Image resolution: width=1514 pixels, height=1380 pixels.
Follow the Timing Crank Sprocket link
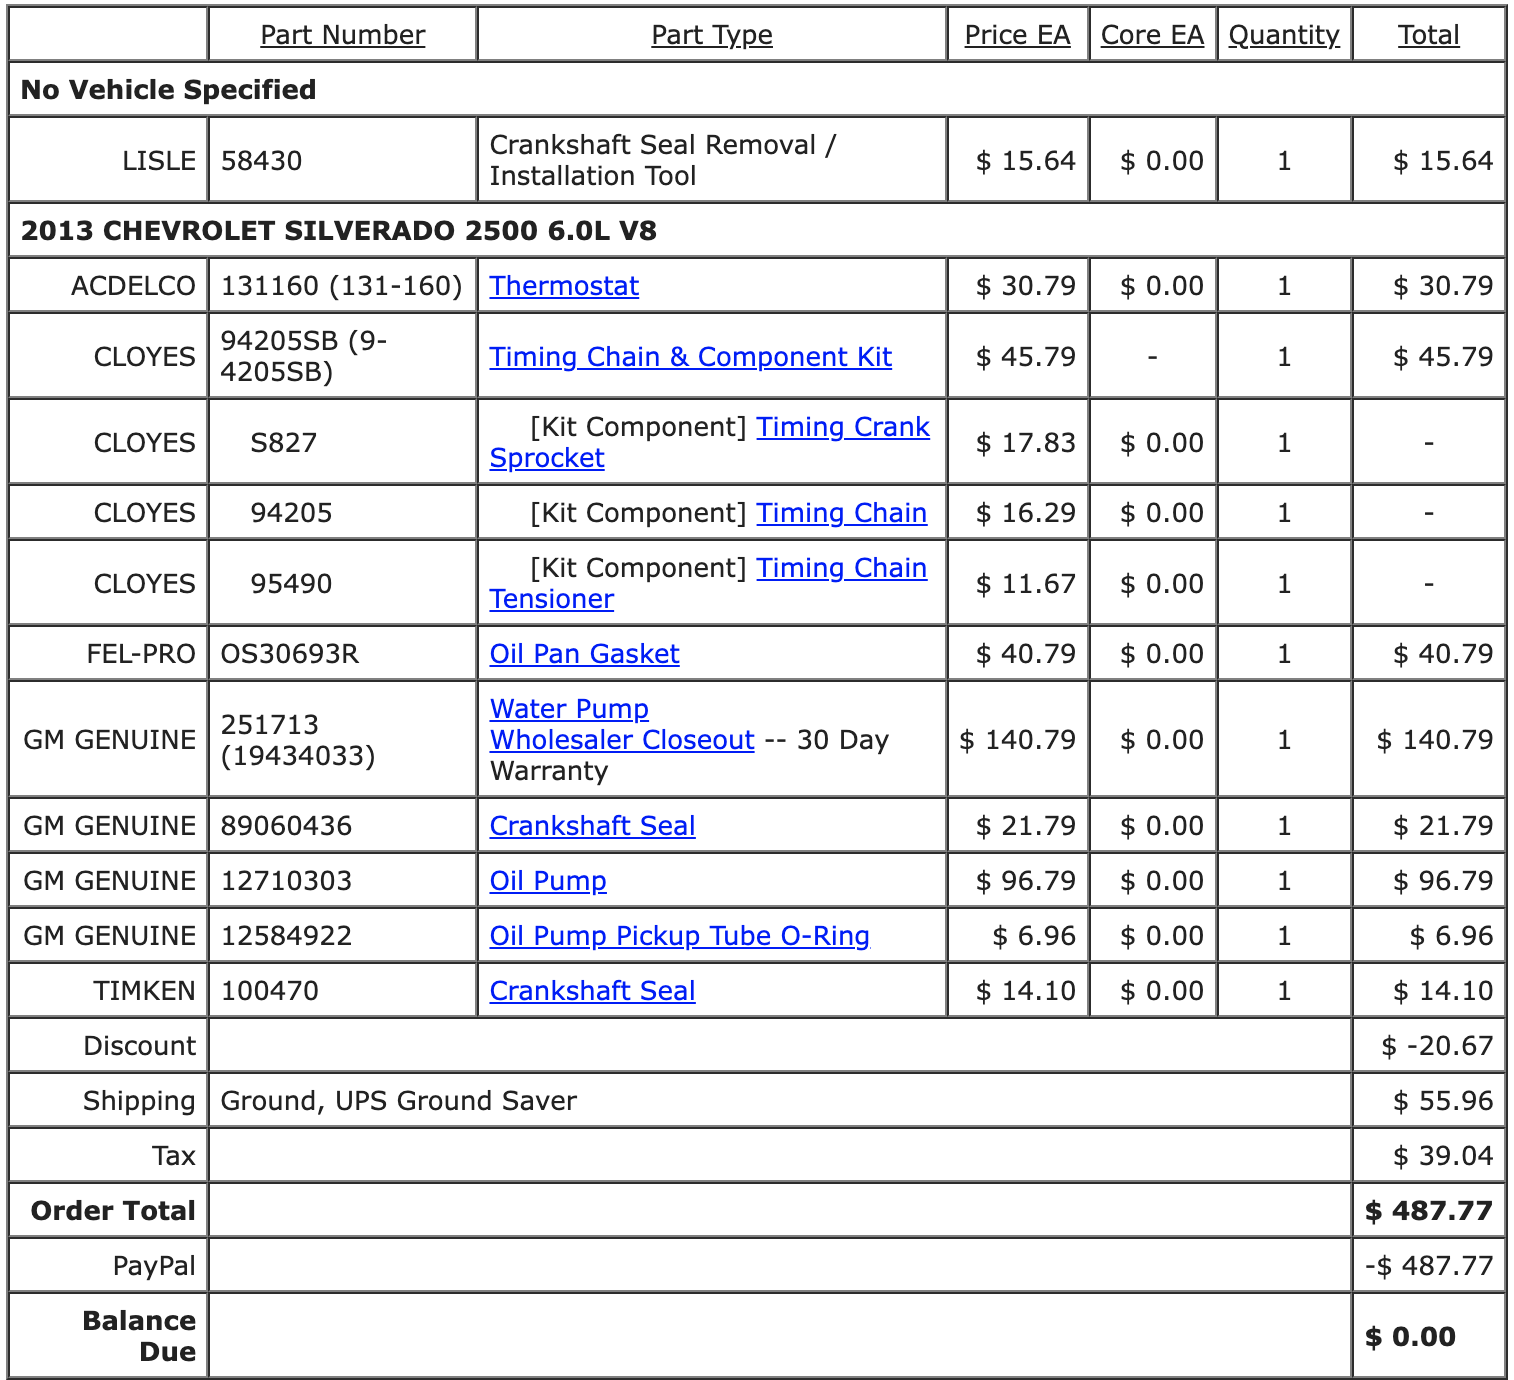click(x=710, y=442)
